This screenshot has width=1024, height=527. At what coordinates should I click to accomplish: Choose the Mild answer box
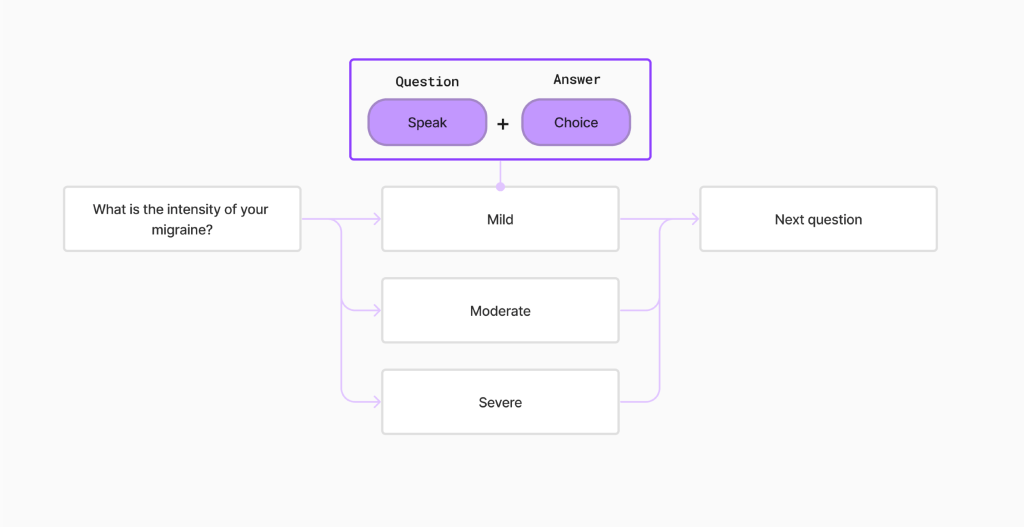[500, 219]
